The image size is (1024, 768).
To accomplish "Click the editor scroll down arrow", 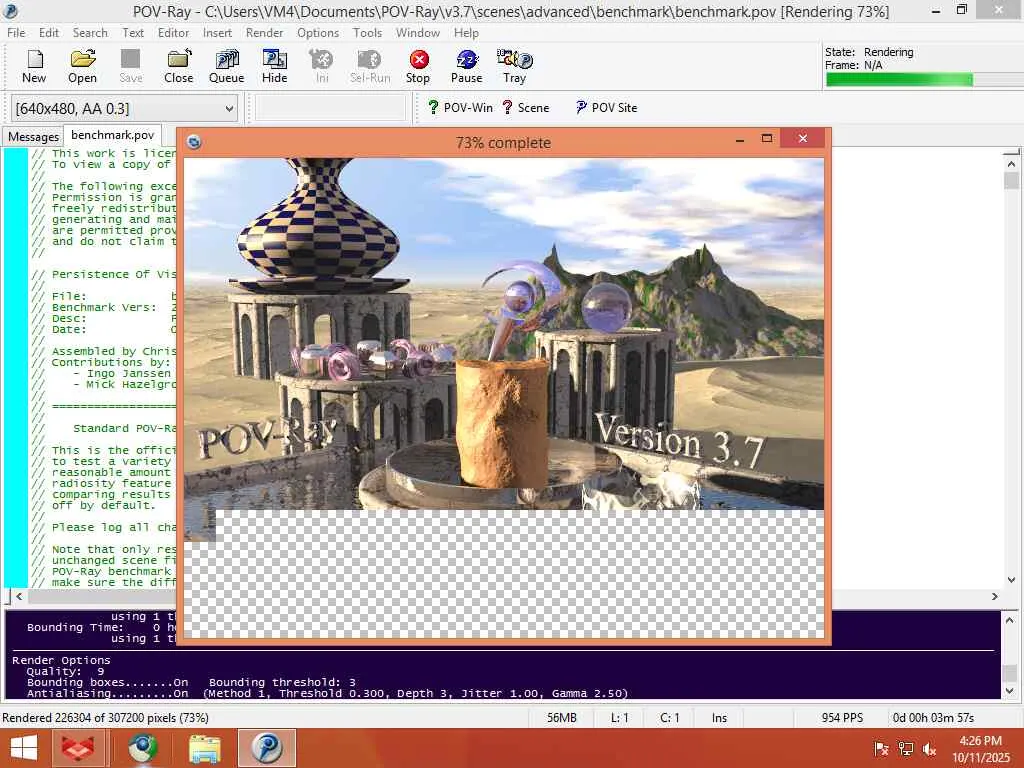I will 1011,579.
